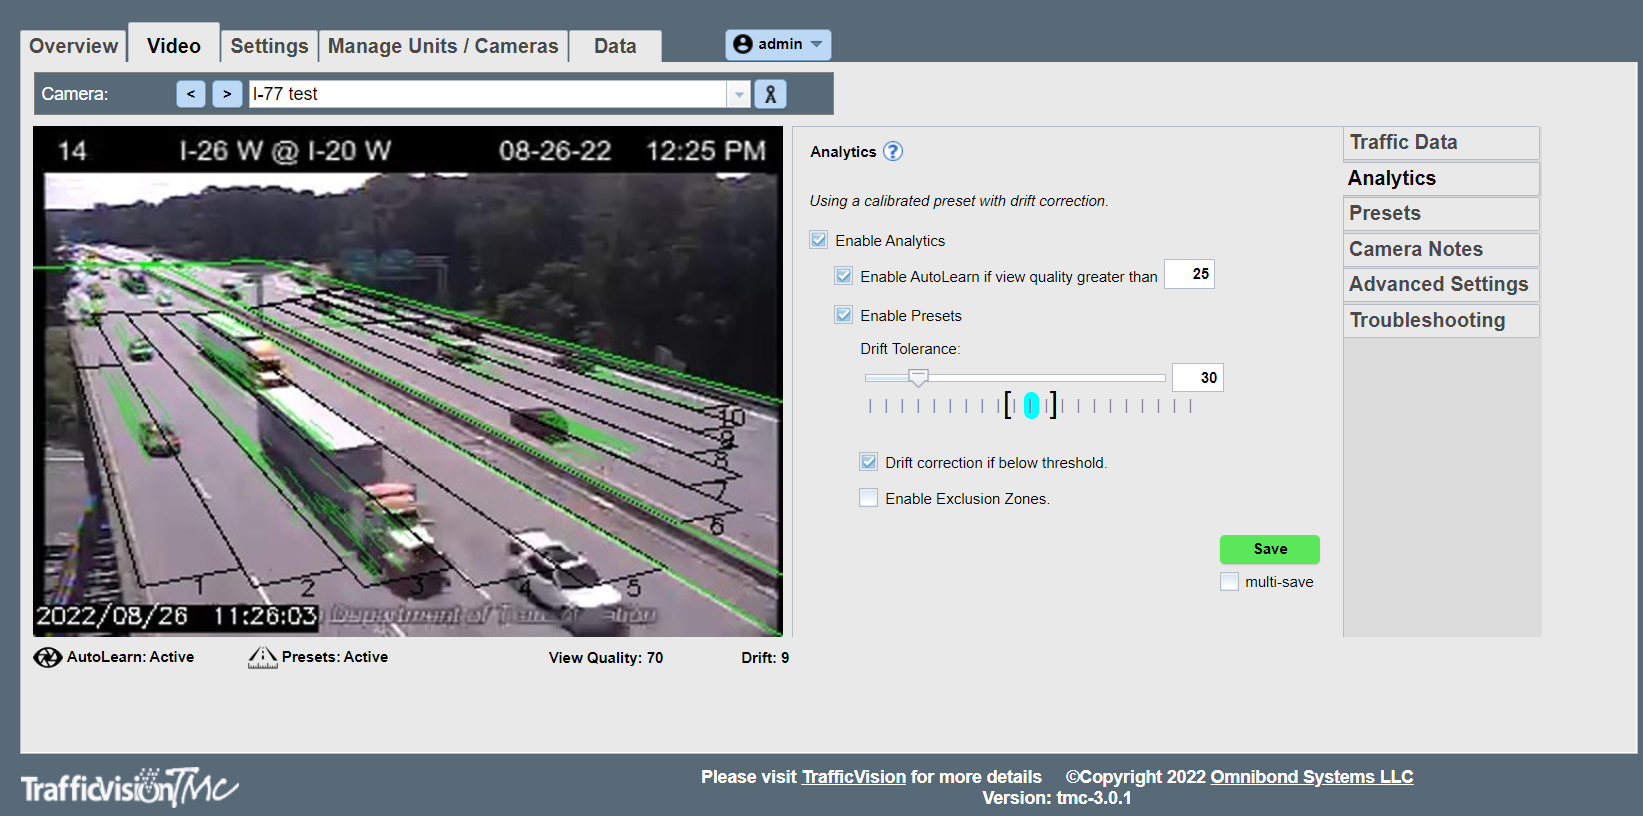Open the Troubleshooting side menu

click(x=1441, y=320)
